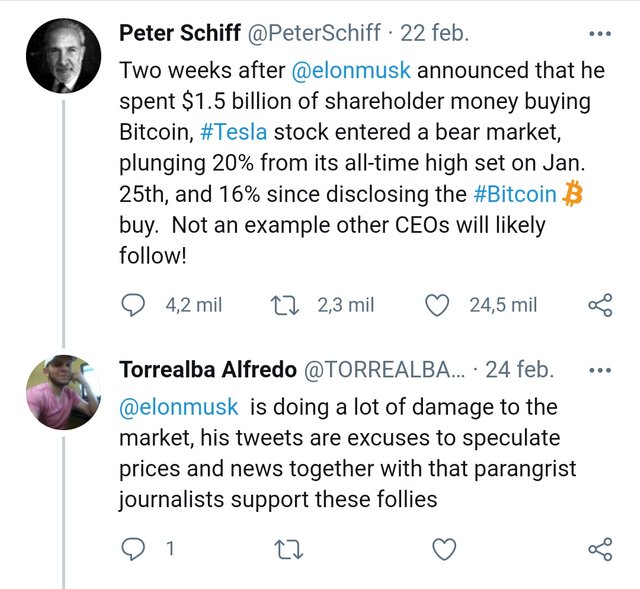Open more options on Peter Schiff's tweet
This screenshot has height=589, width=640.
coord(600,34)
